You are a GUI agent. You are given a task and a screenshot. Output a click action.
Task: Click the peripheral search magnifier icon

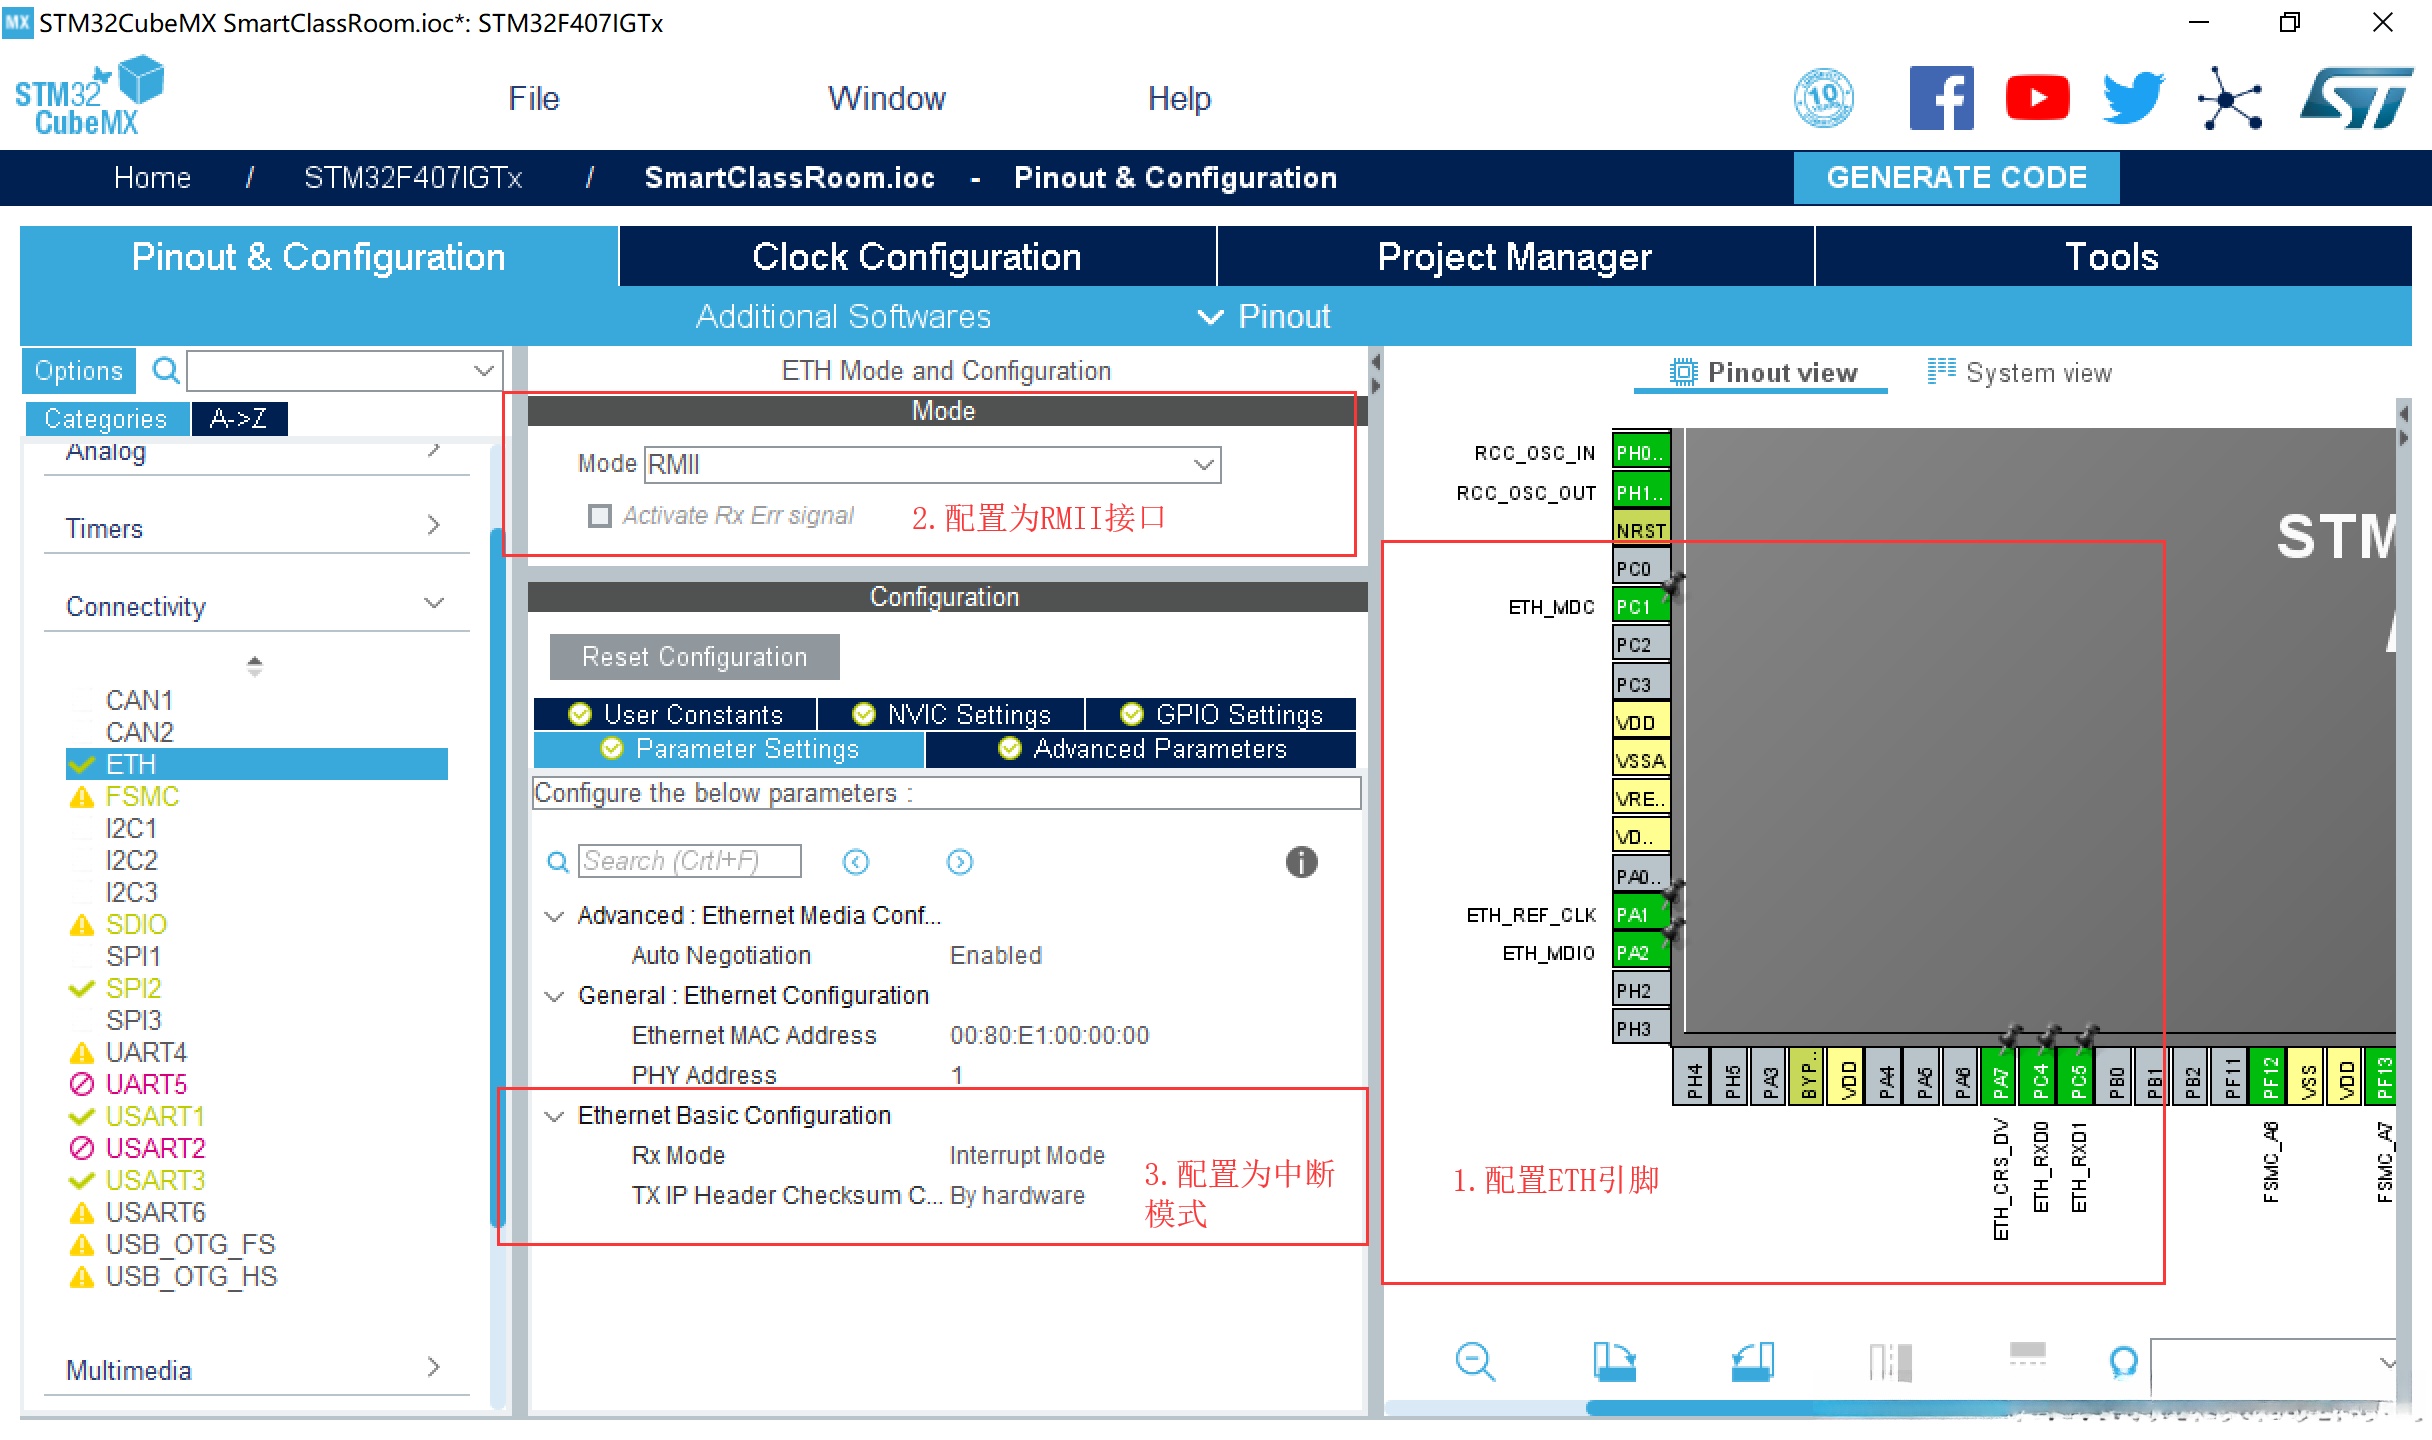coord(165,371)
